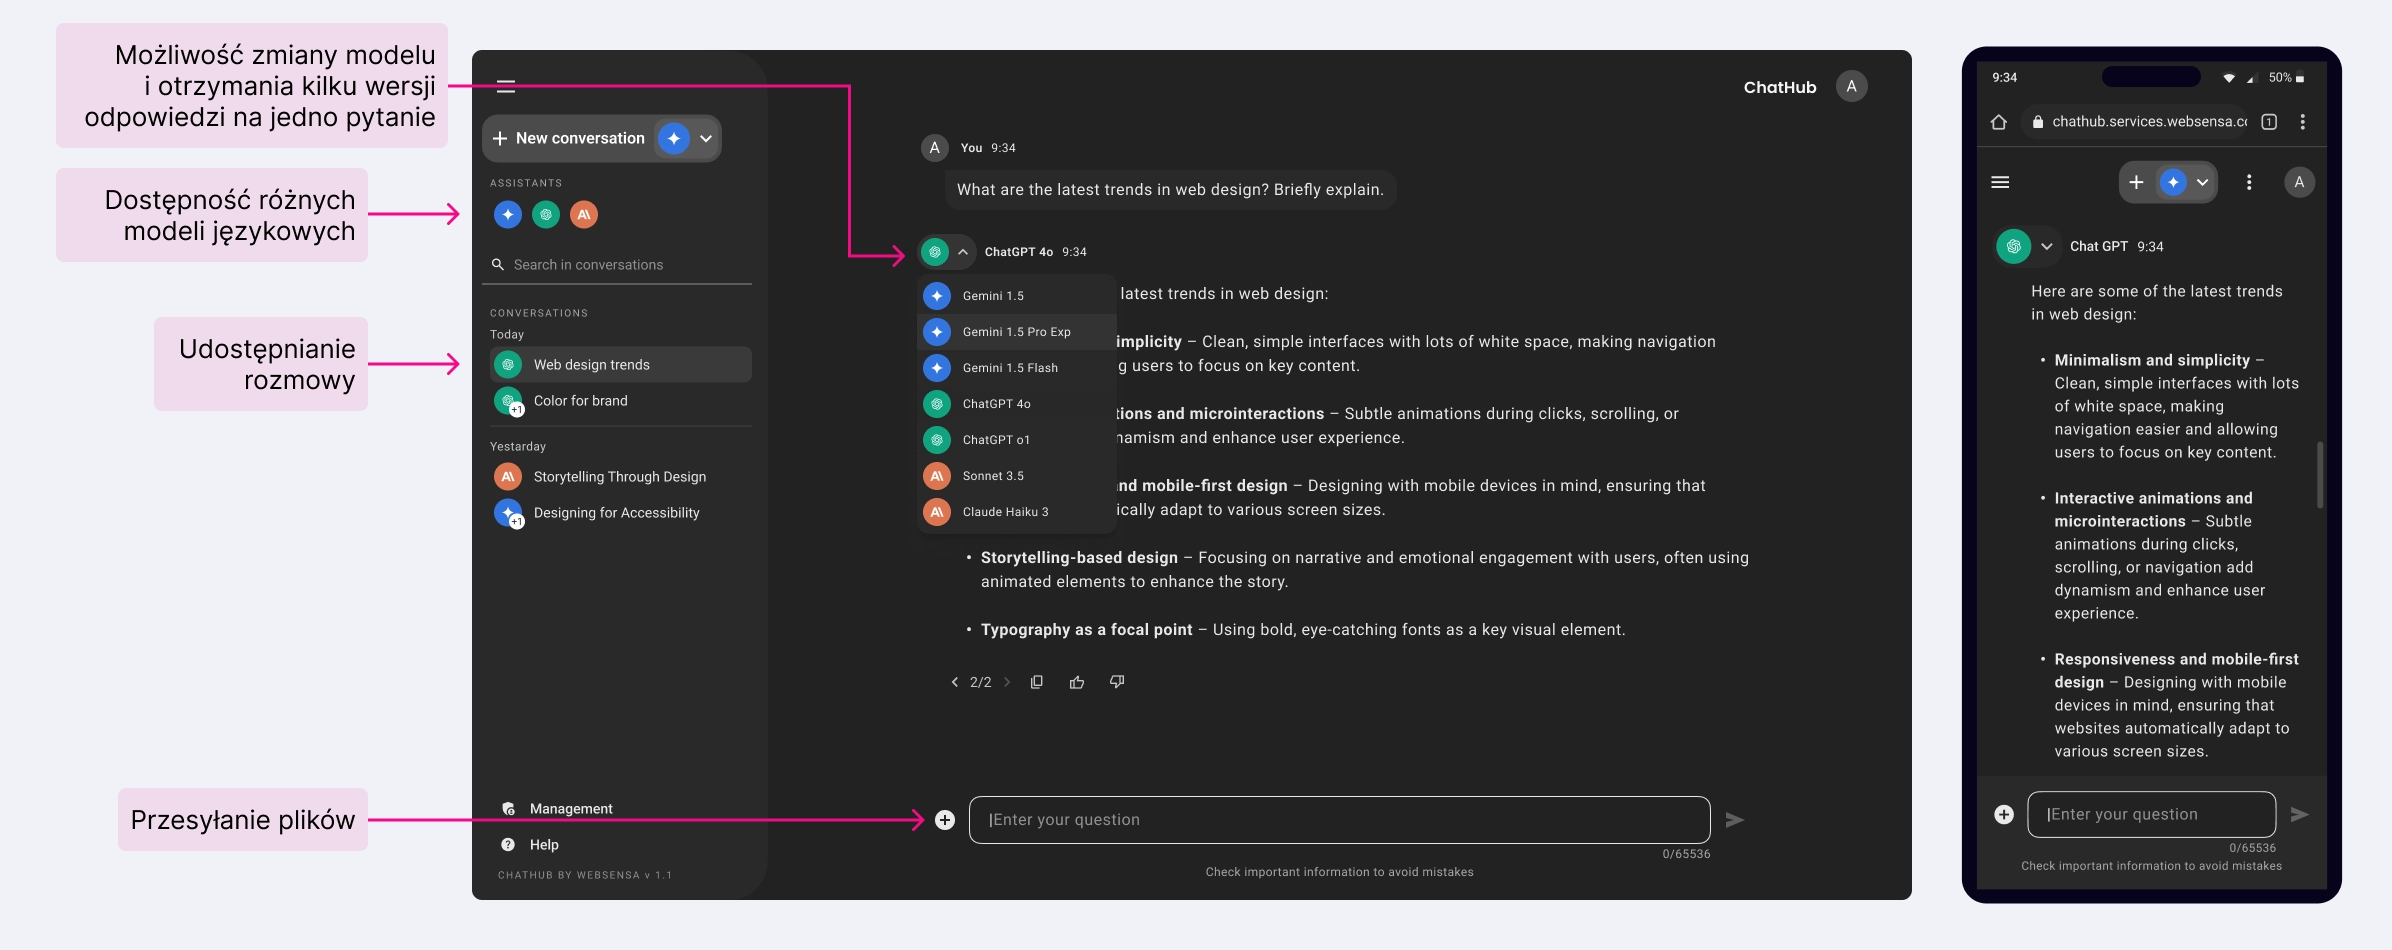Click the mobile upload plus icon

[2004, 815]
